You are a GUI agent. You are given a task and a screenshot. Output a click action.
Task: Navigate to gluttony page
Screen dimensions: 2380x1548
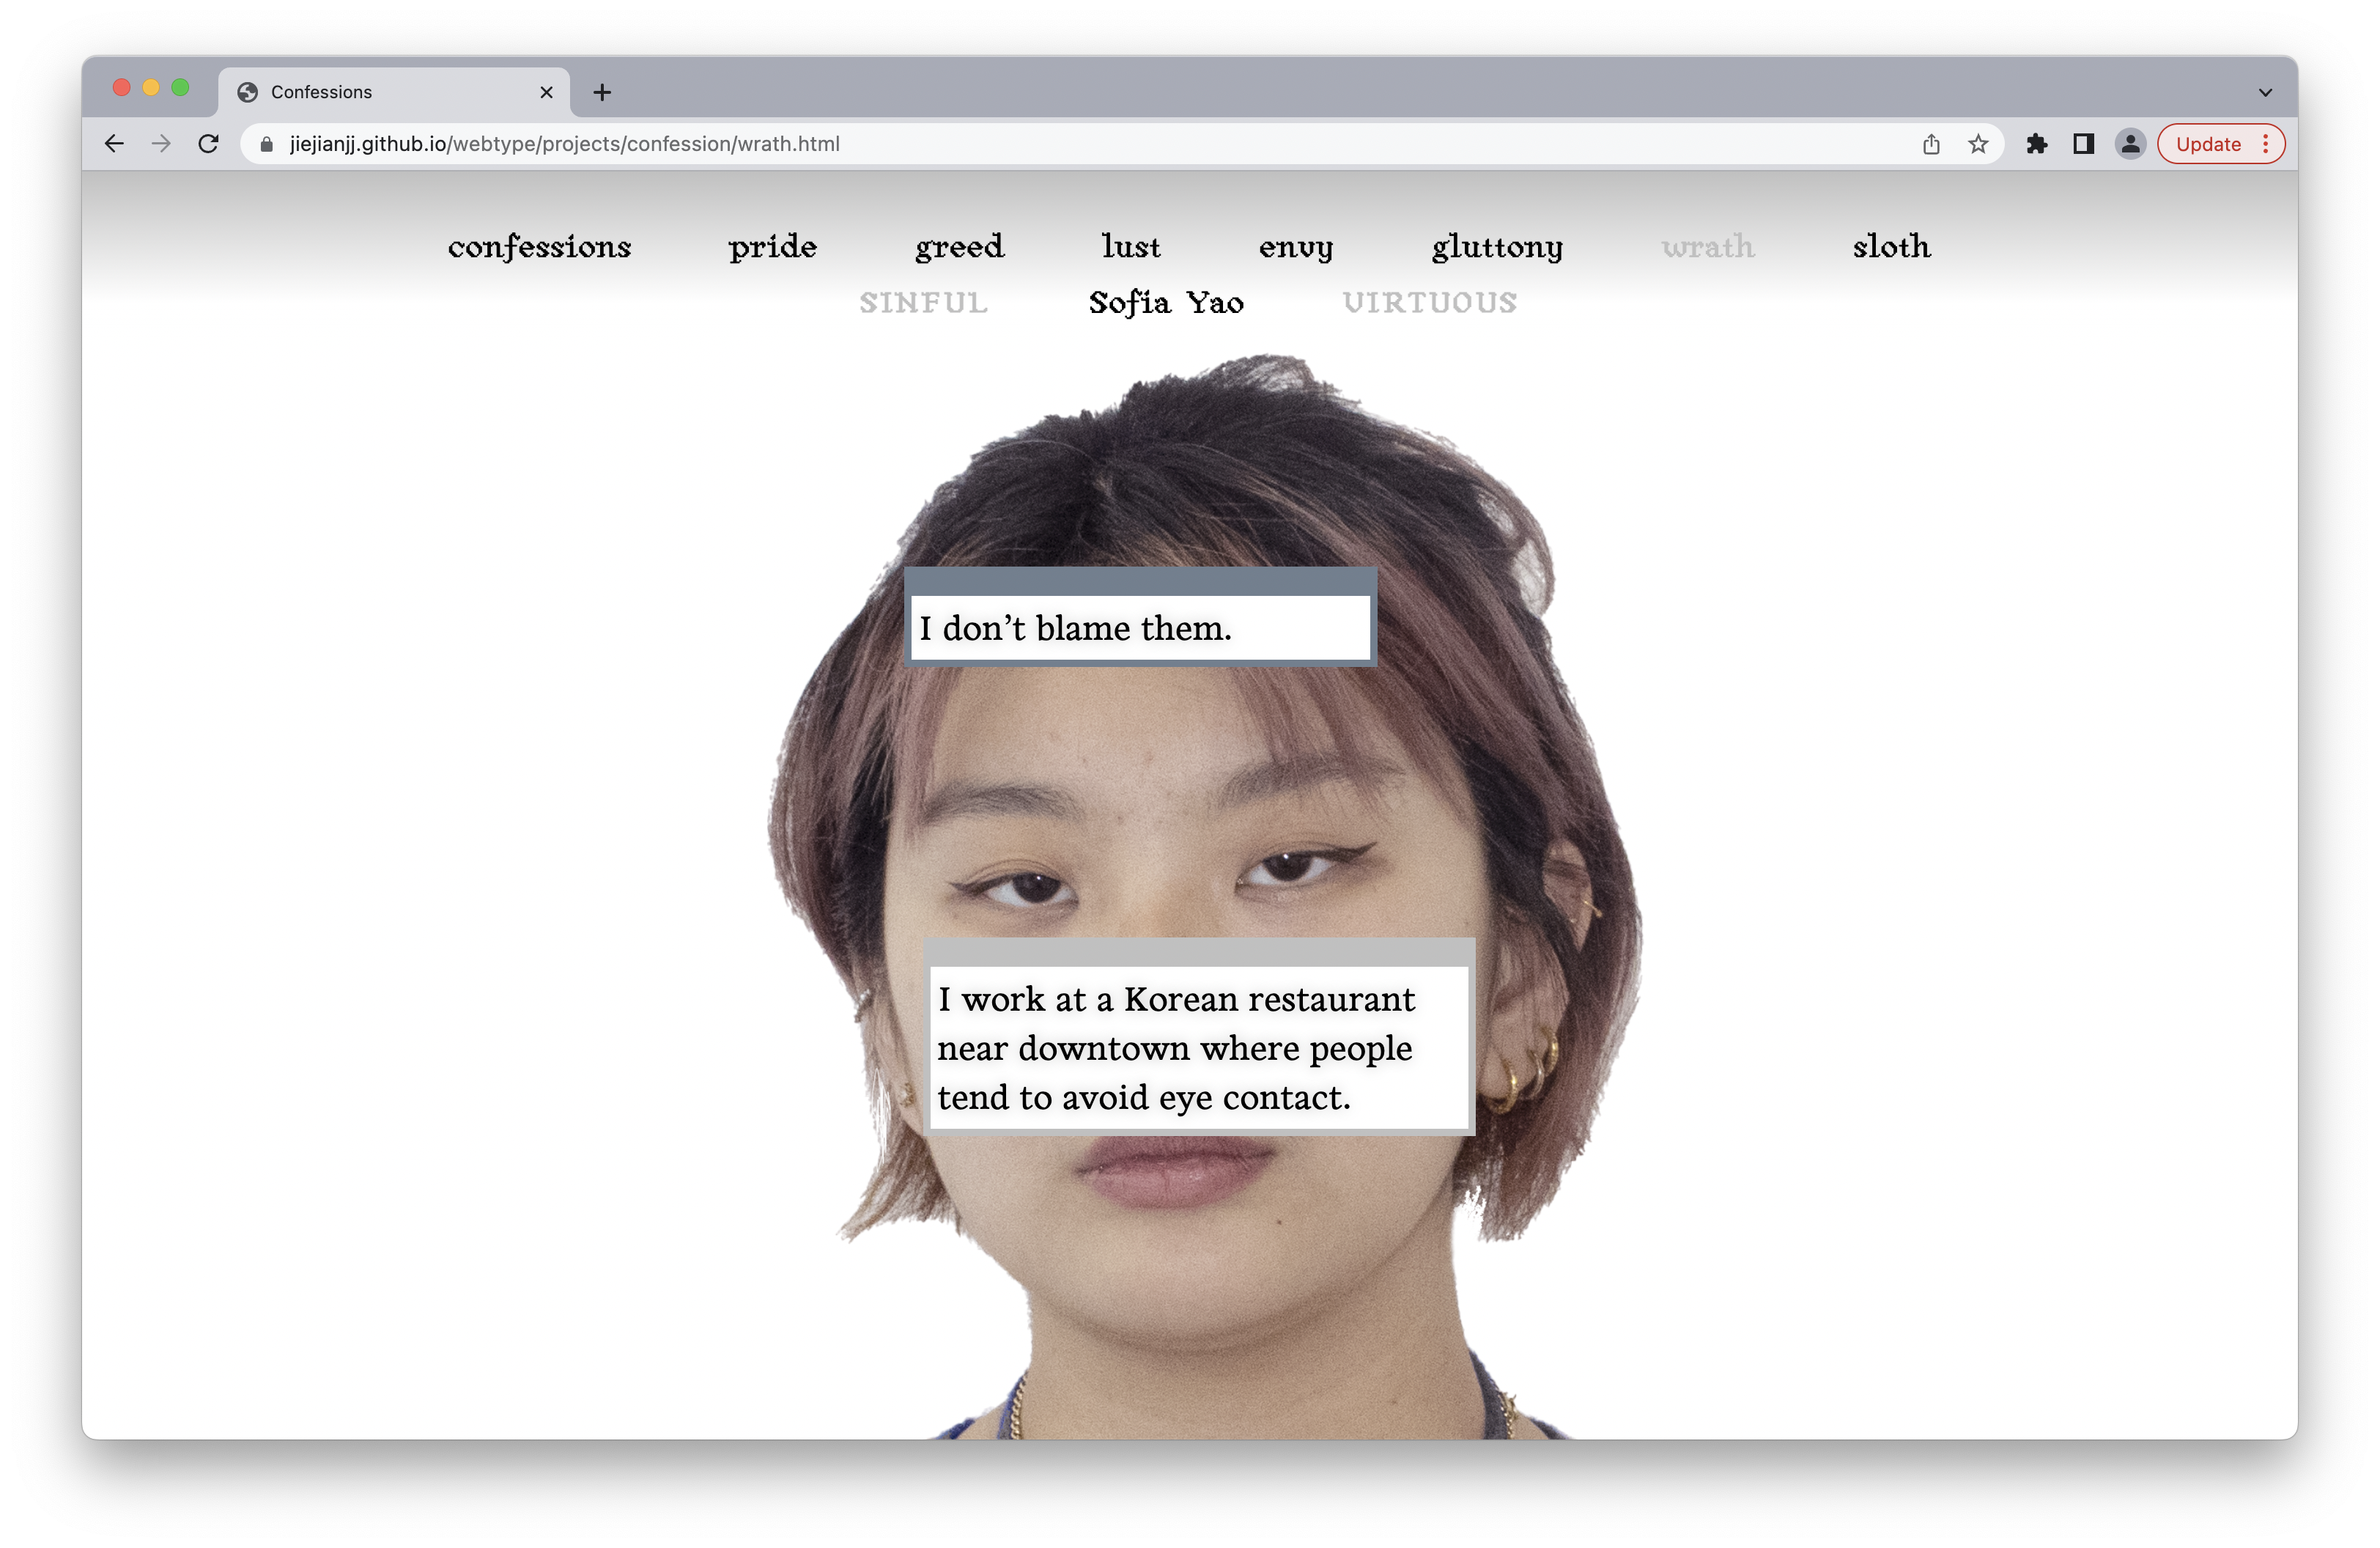coord(1497,247)
